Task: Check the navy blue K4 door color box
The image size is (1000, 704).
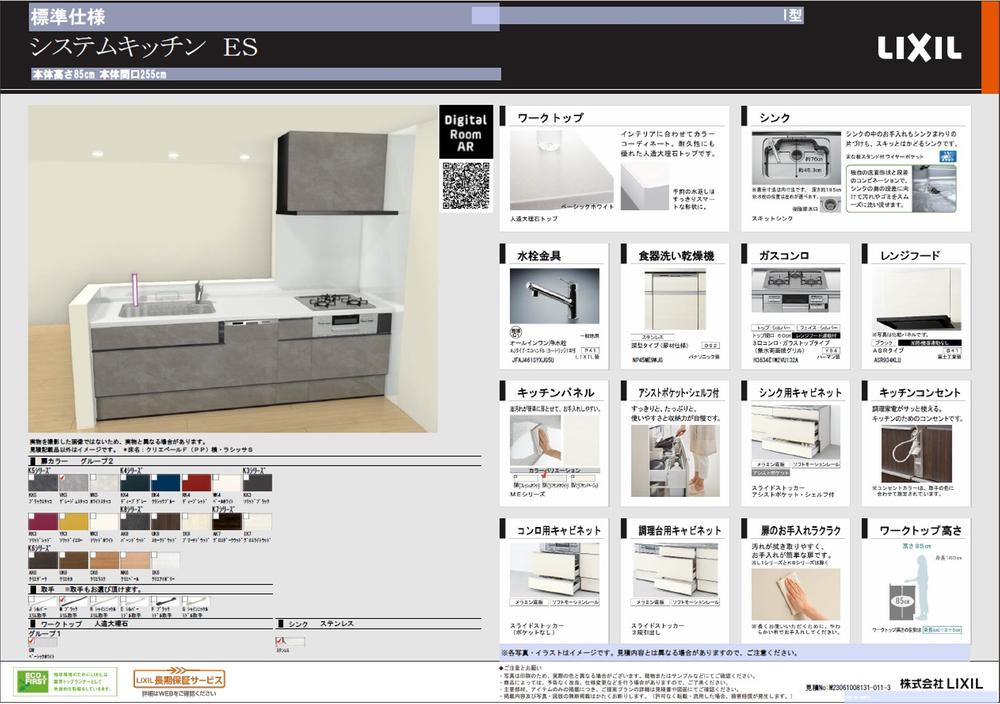Action: coord(154,477)
